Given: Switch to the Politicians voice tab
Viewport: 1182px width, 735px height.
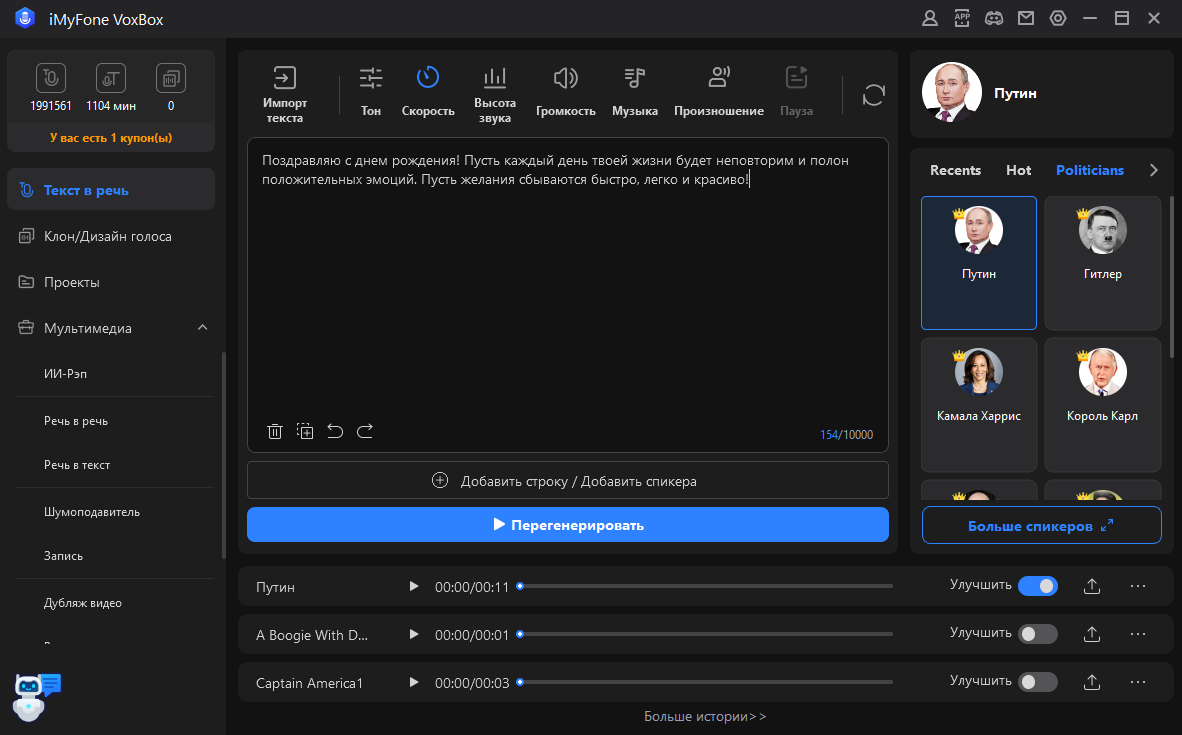Looking at the screenshot, I should (x=1089, y=170).
